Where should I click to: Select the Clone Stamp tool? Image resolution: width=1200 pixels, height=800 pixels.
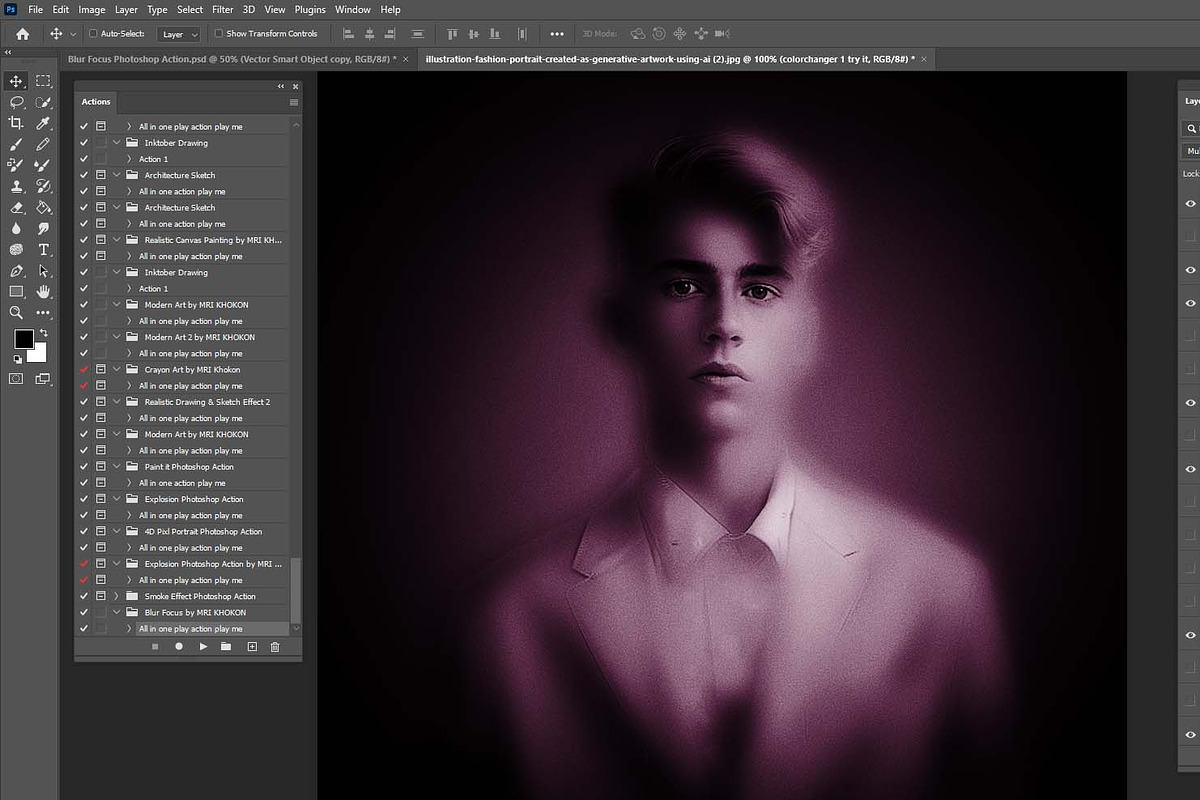16,186
